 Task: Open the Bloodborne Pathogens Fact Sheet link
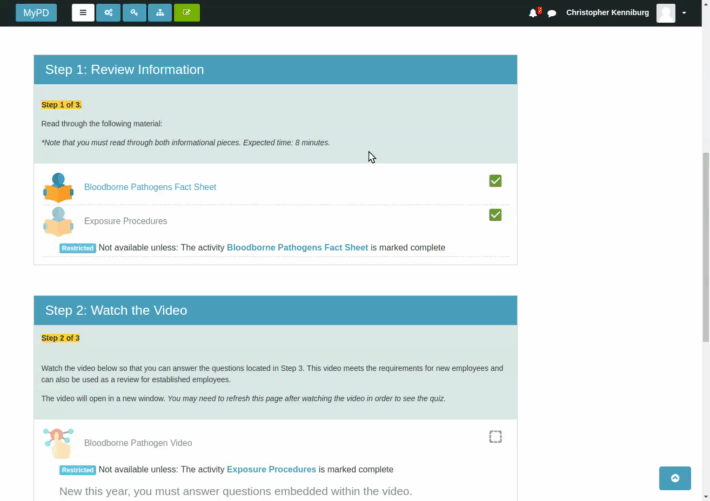click(x=150, y=187)
